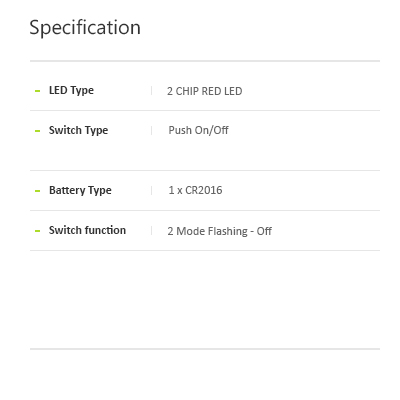
Task: Select the Switch Type label
Action: coord(79,130)
